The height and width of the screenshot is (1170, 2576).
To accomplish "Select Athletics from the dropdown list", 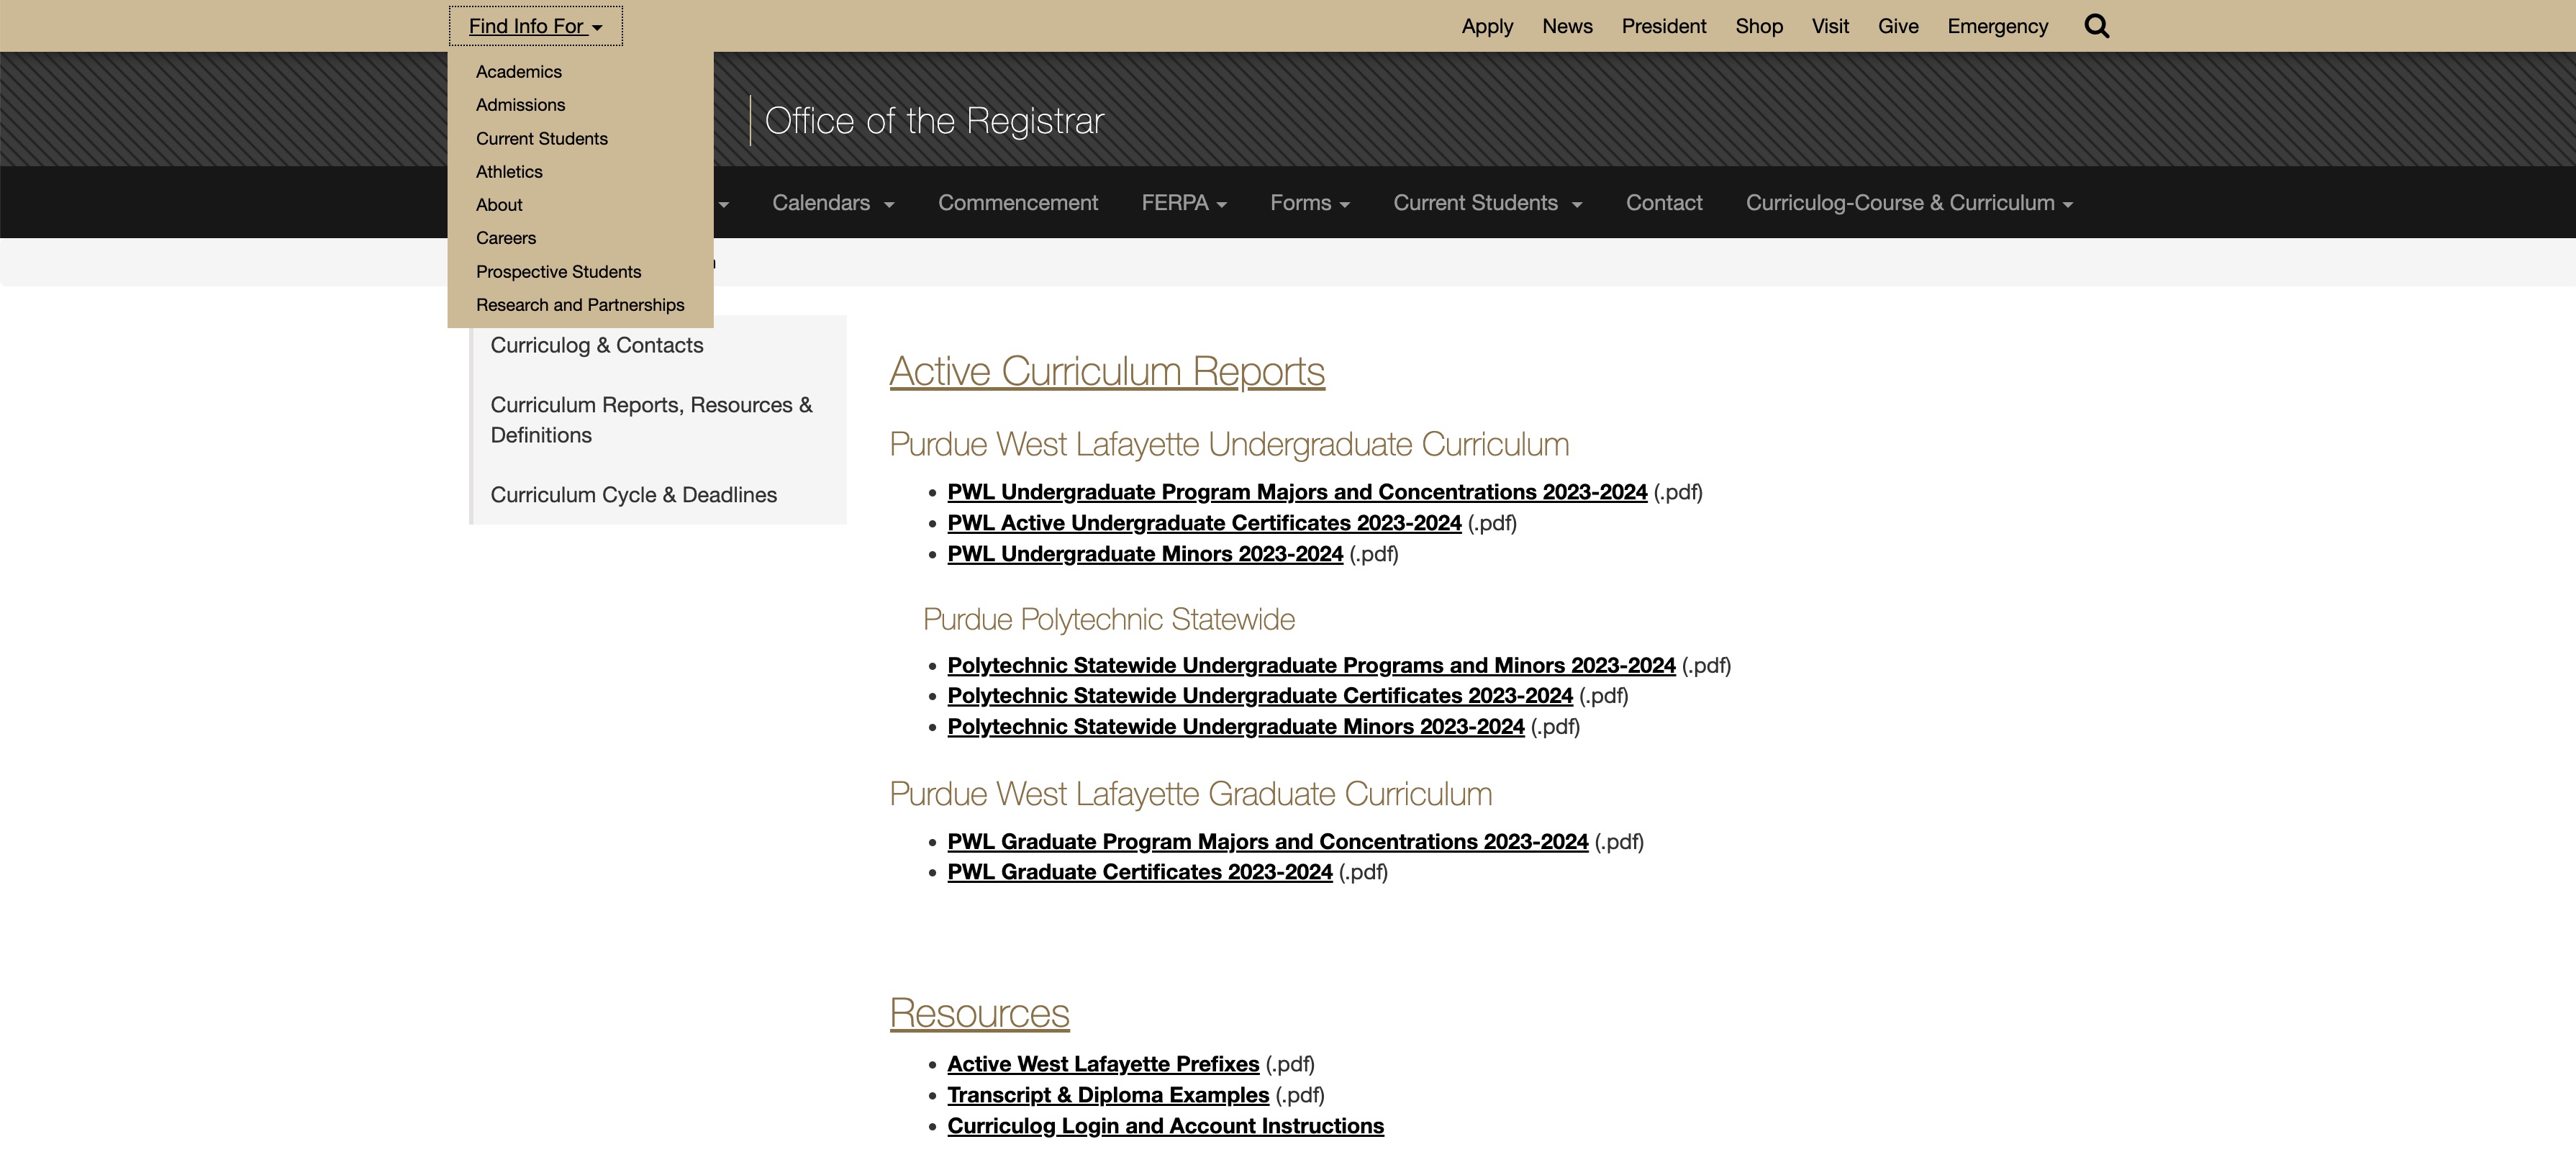I will tap(508, 171).
